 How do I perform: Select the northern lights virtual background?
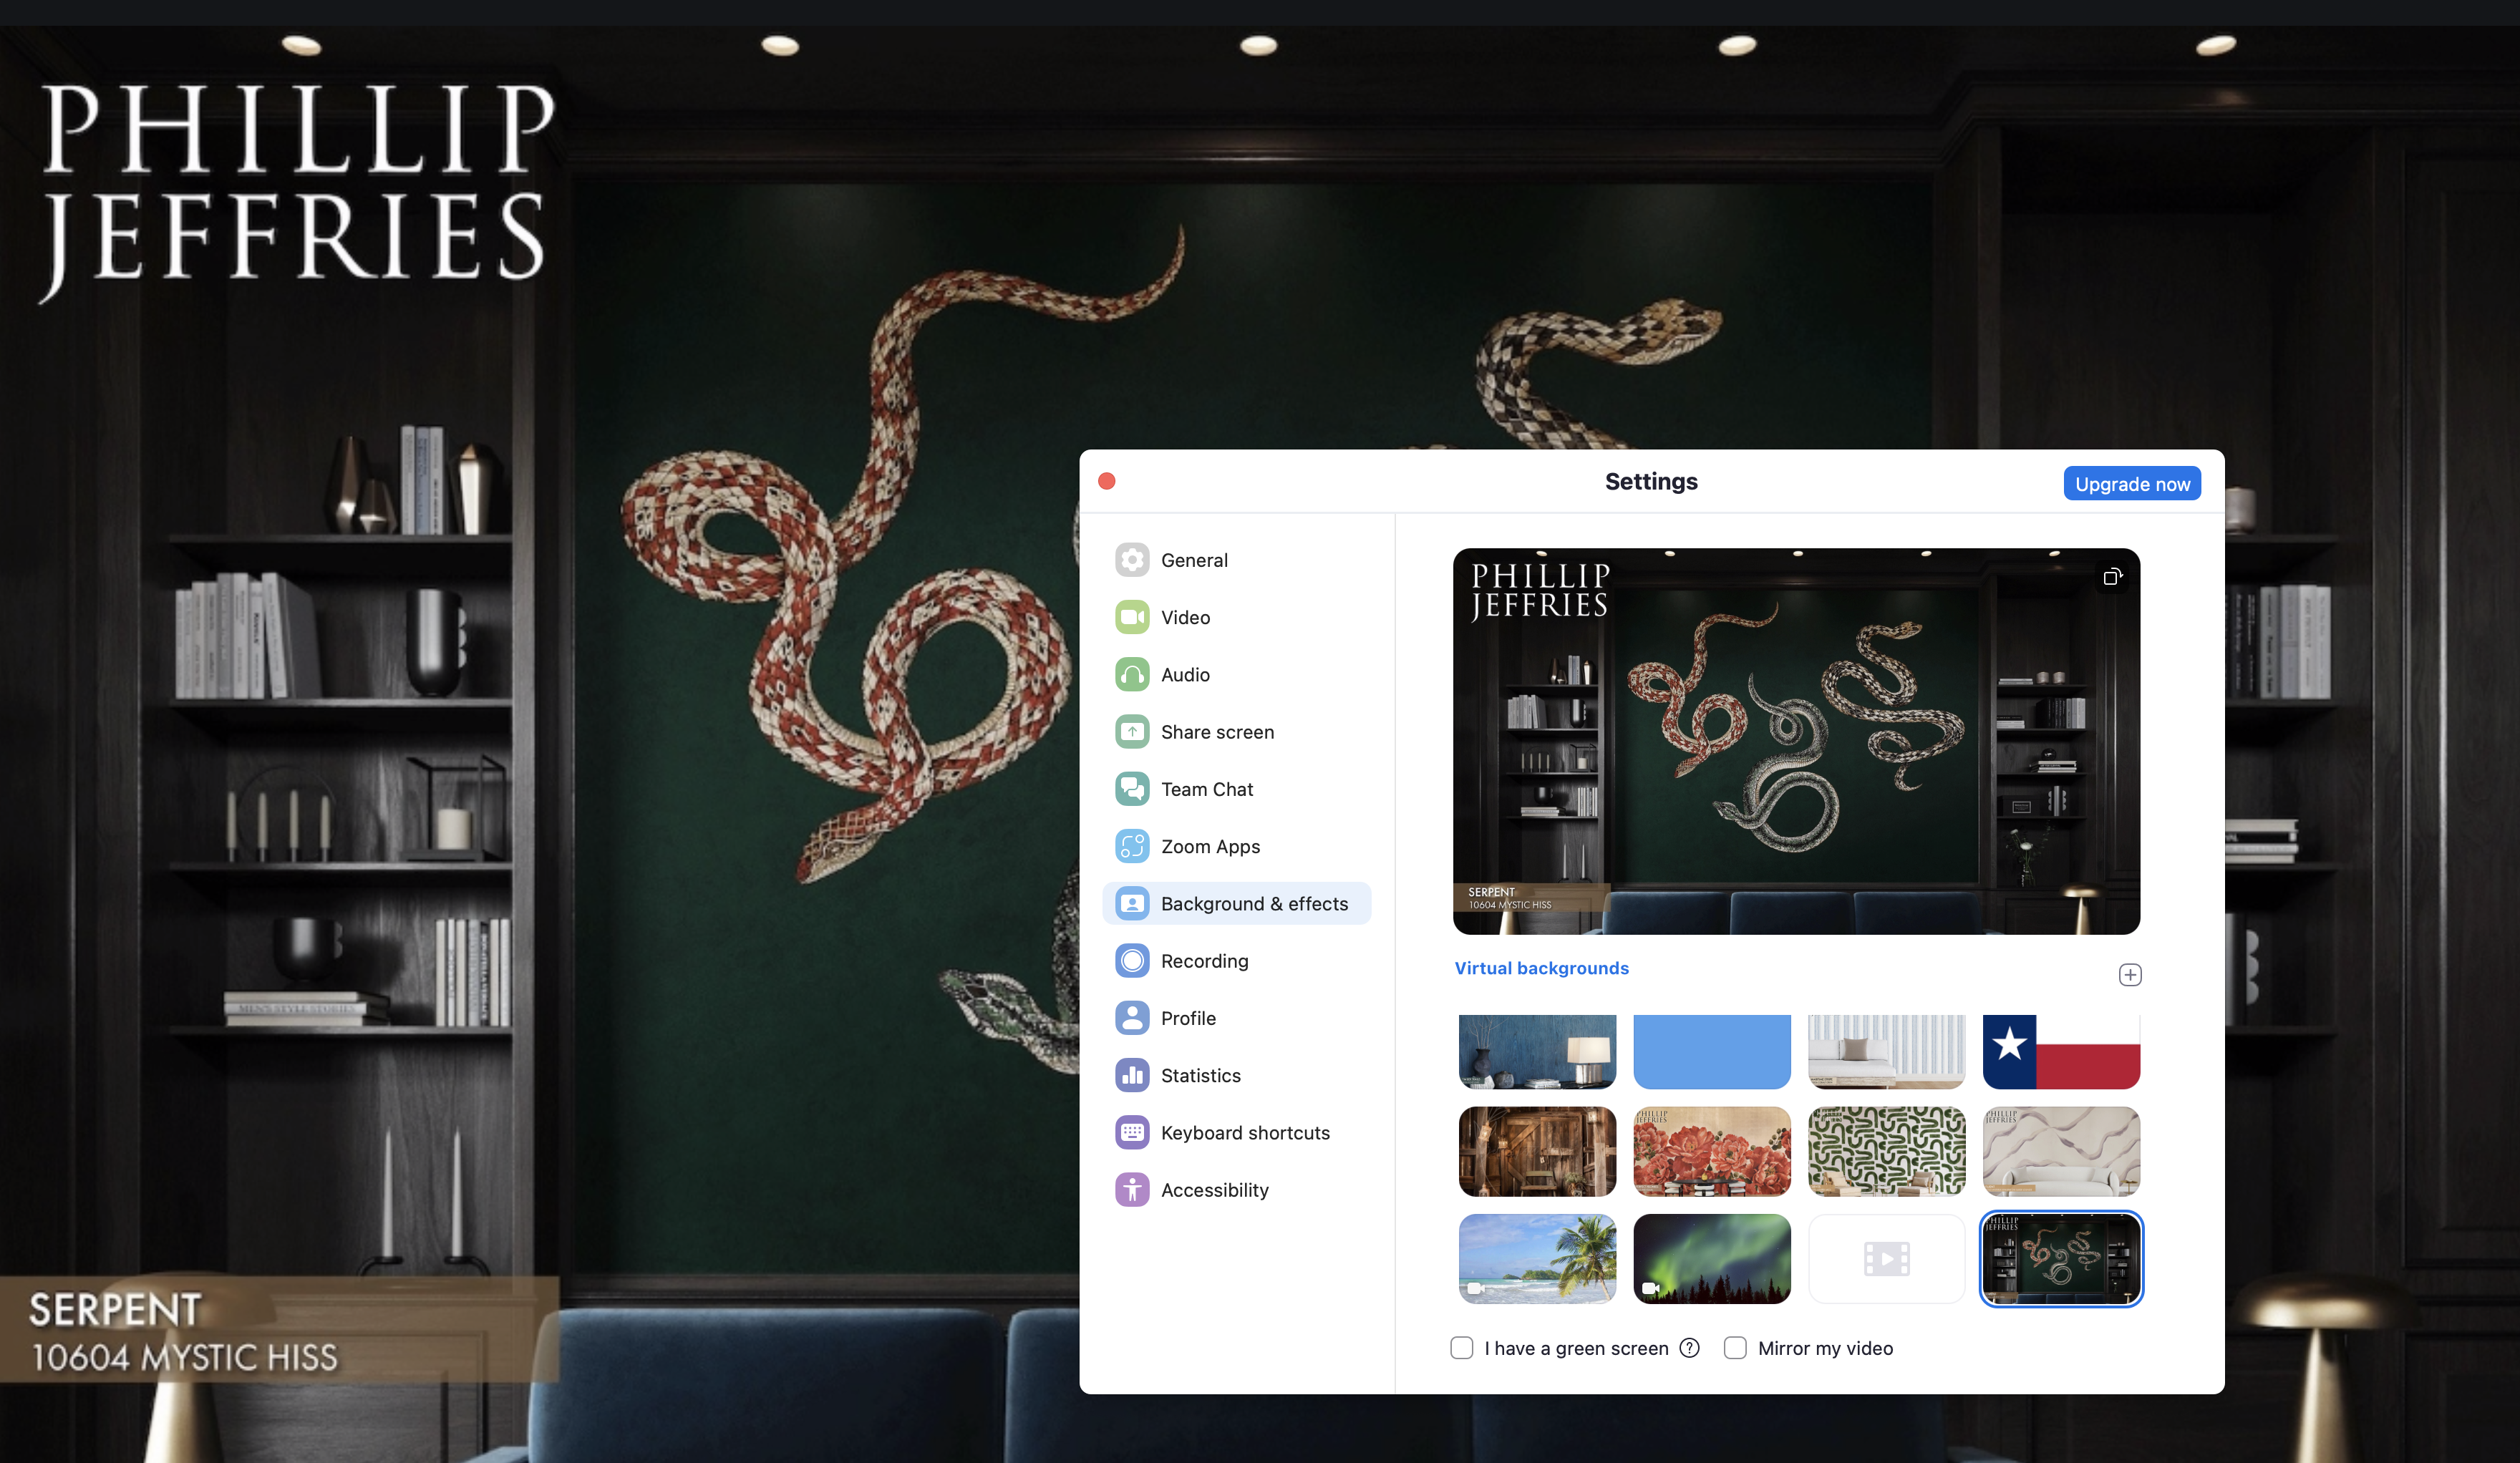[1712, 1255]
